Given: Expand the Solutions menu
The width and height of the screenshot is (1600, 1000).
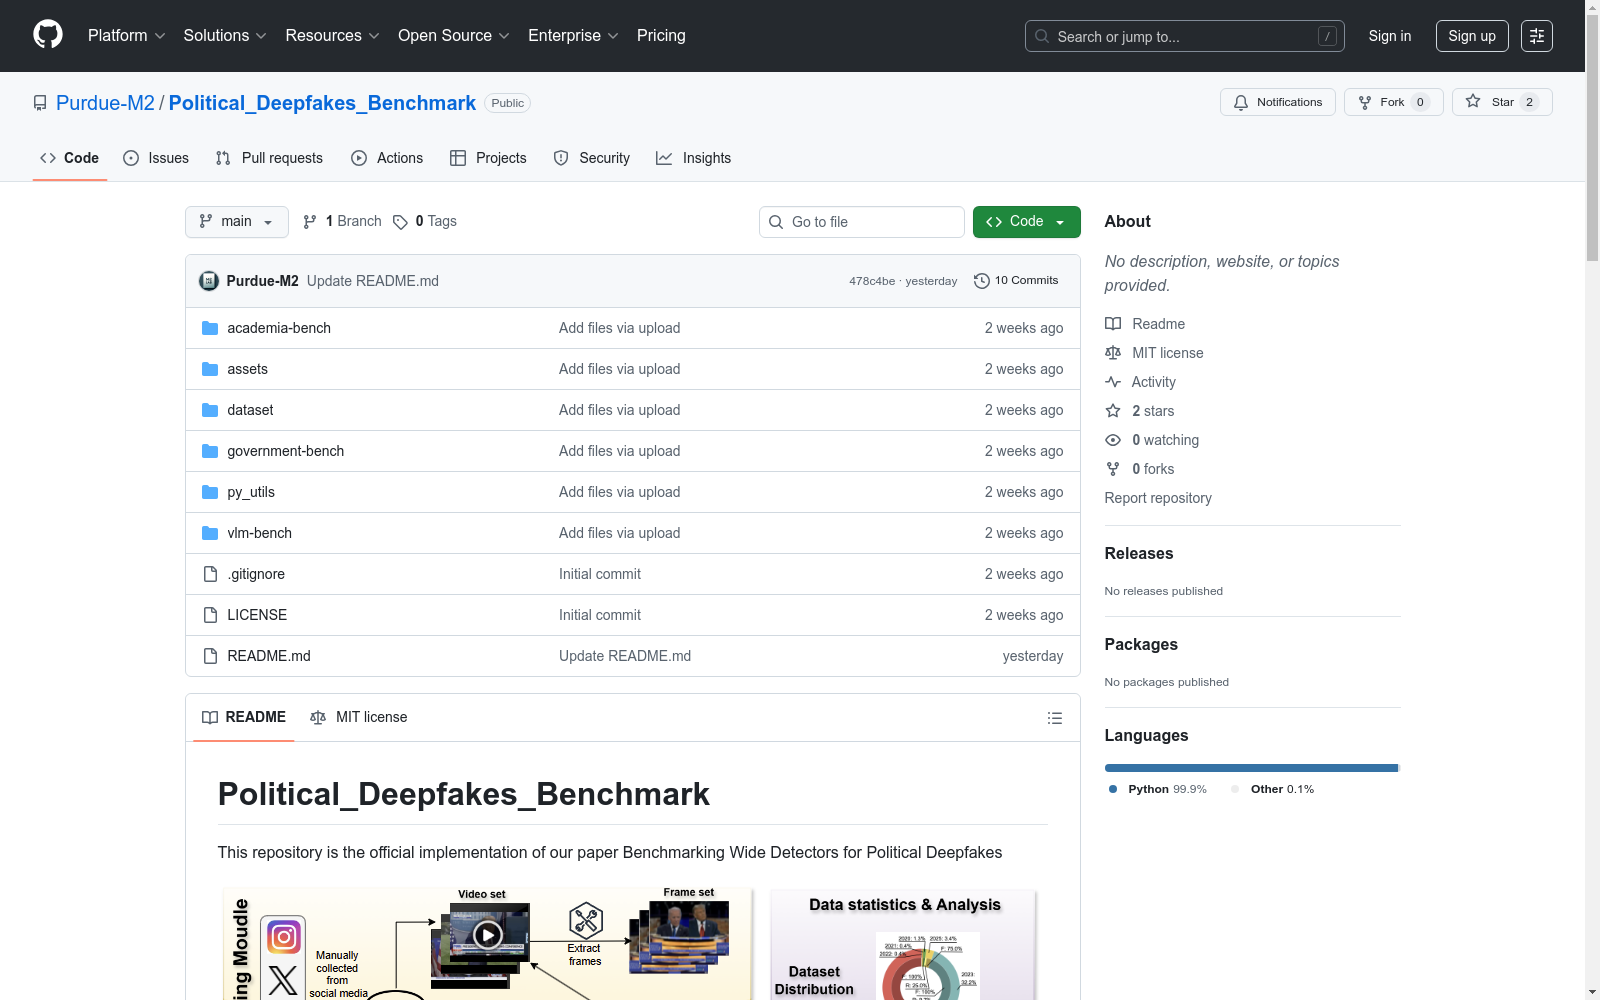Looking at the screenshot, I should coord(225,36).
